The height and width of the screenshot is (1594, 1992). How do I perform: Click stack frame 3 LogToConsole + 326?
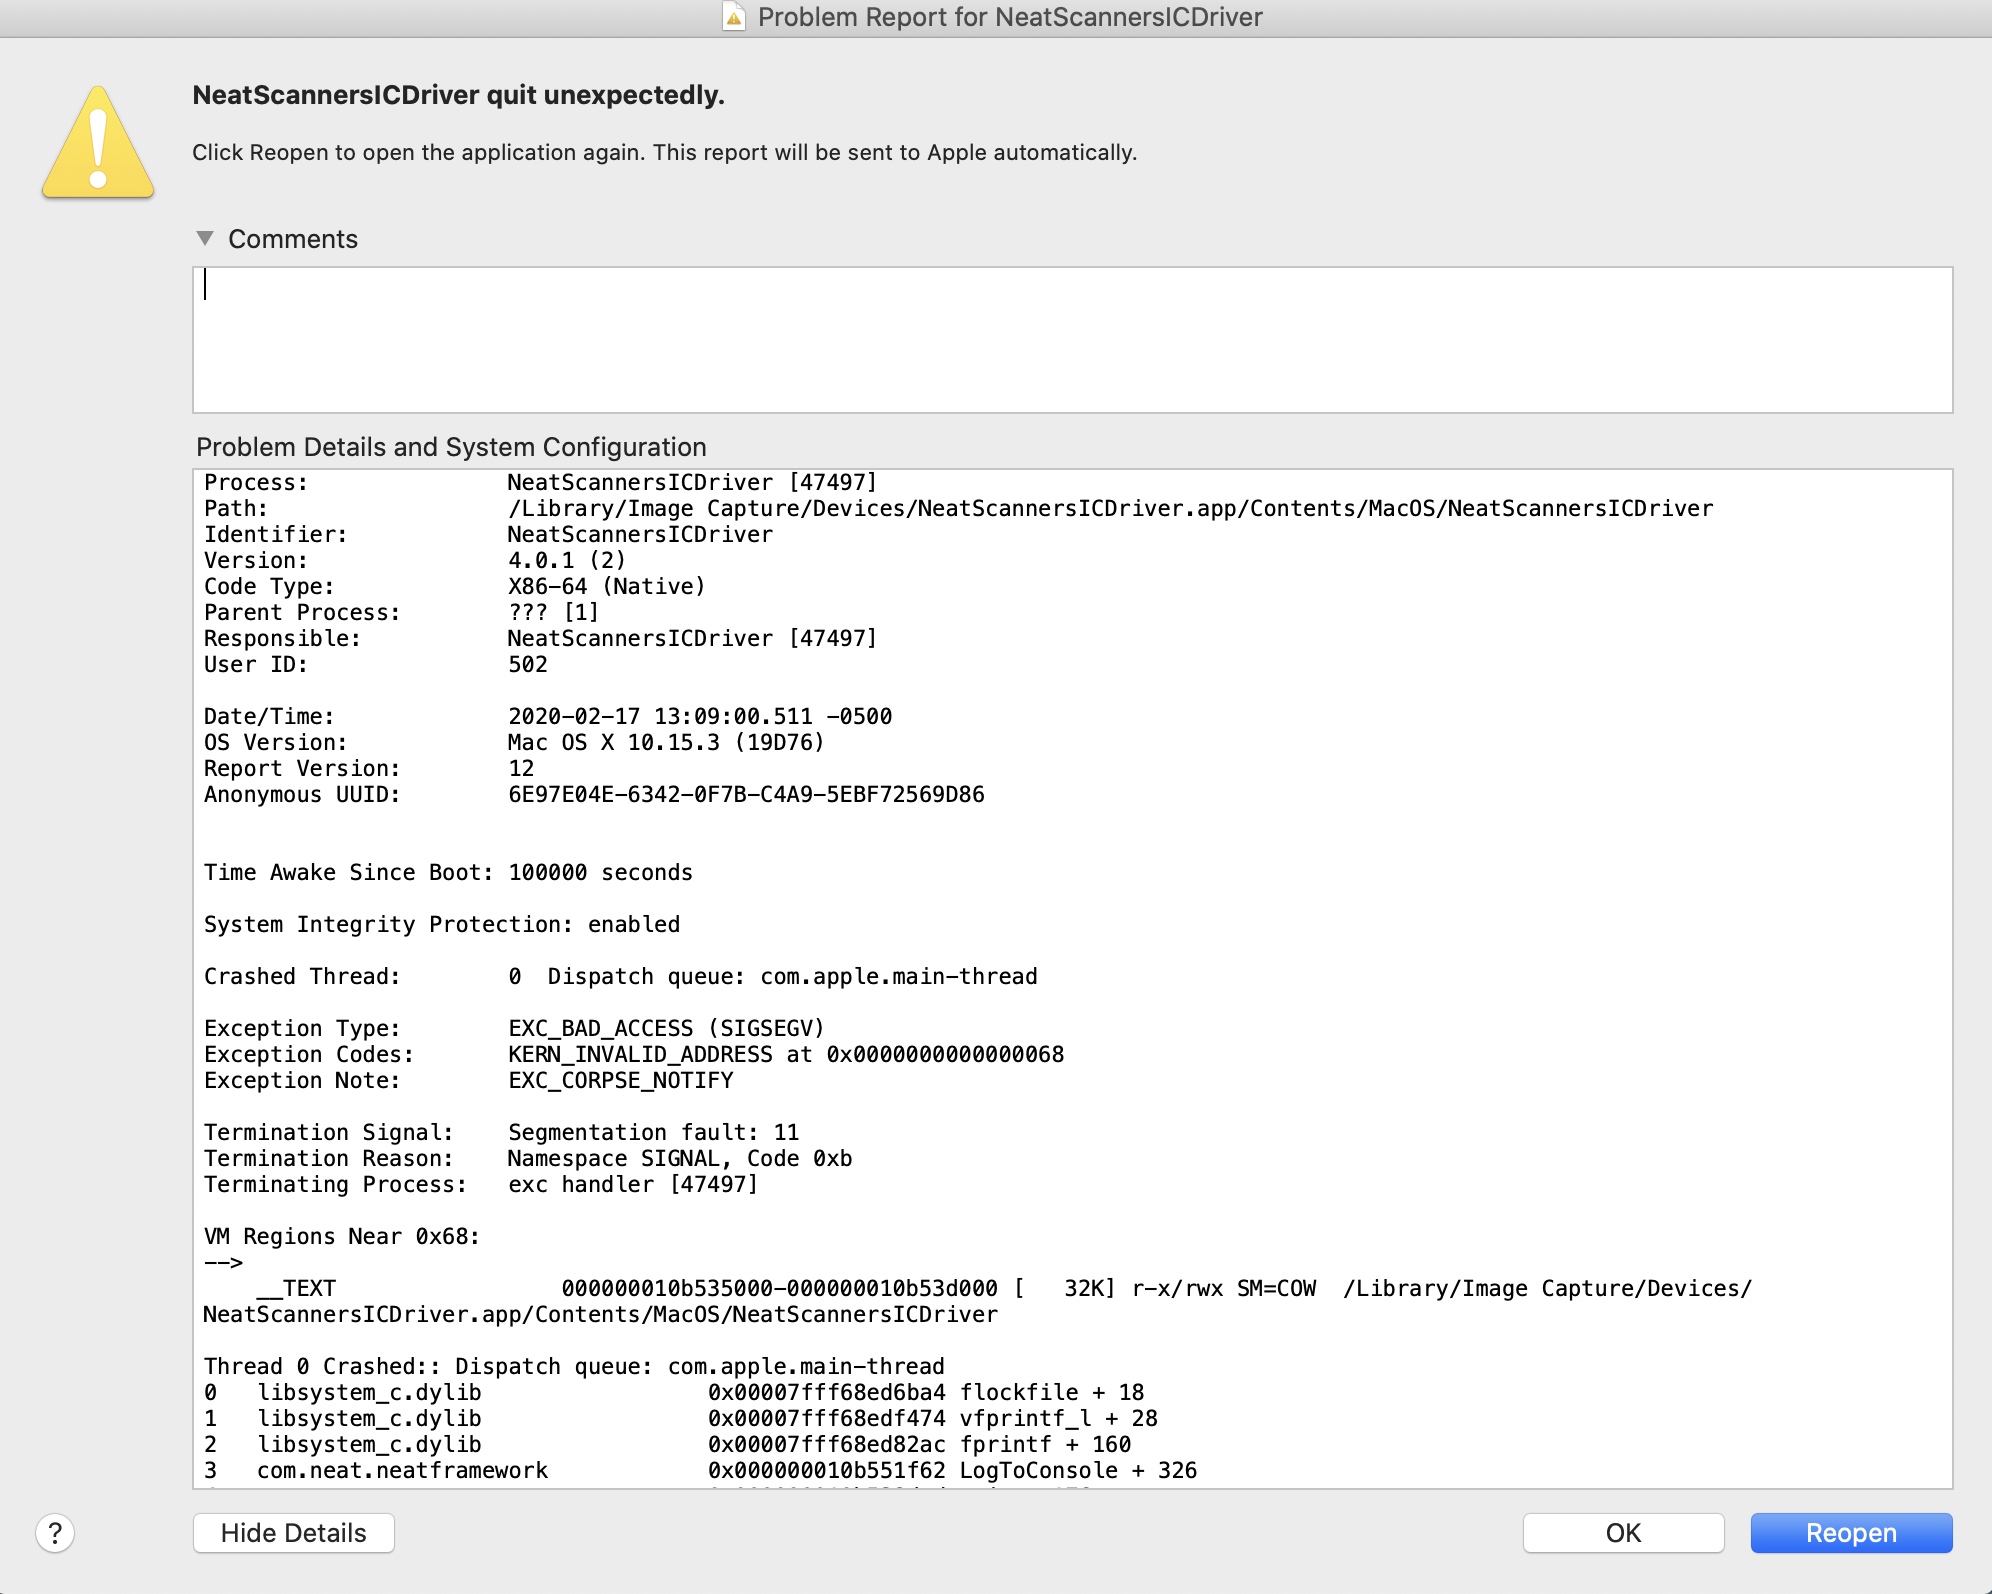click(x=700, y=1470)
